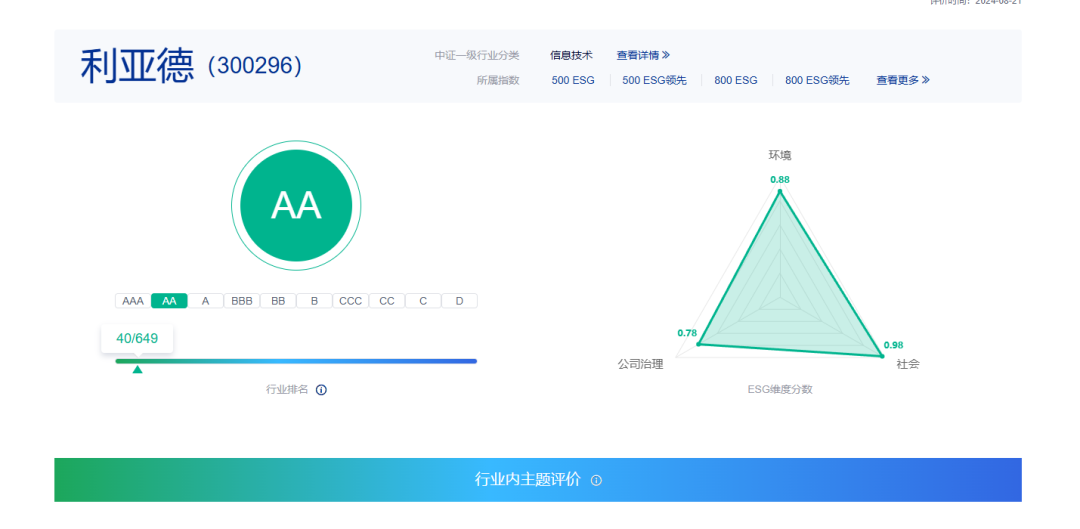Select the highlighted AA rating box
The image size is (1080, 529).
pyautogui.click(x=169, y=301)
